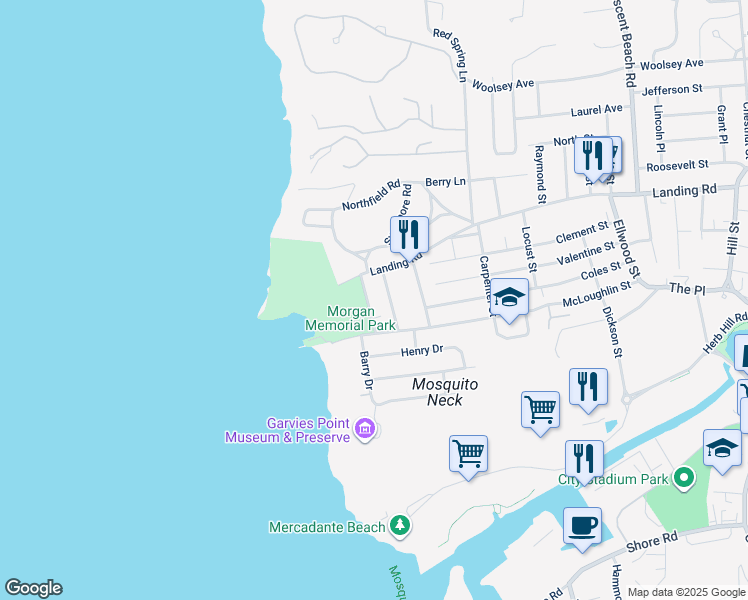Select the Mercadante Beach text label
This screenshot has width=748, height=600.
click(327, 527)
